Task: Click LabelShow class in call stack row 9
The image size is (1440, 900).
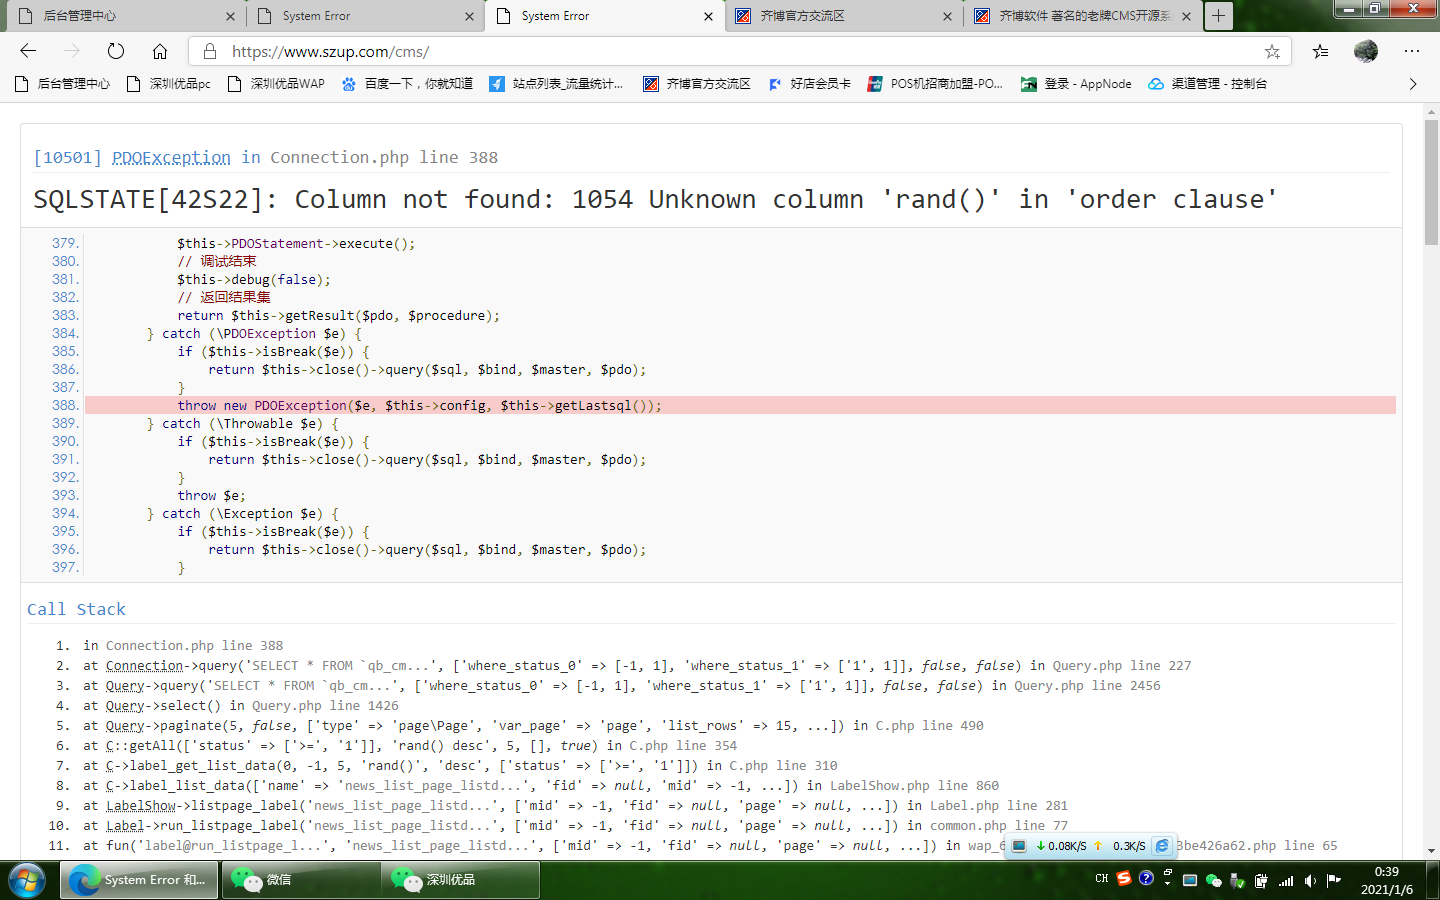Action: point(141,805)
